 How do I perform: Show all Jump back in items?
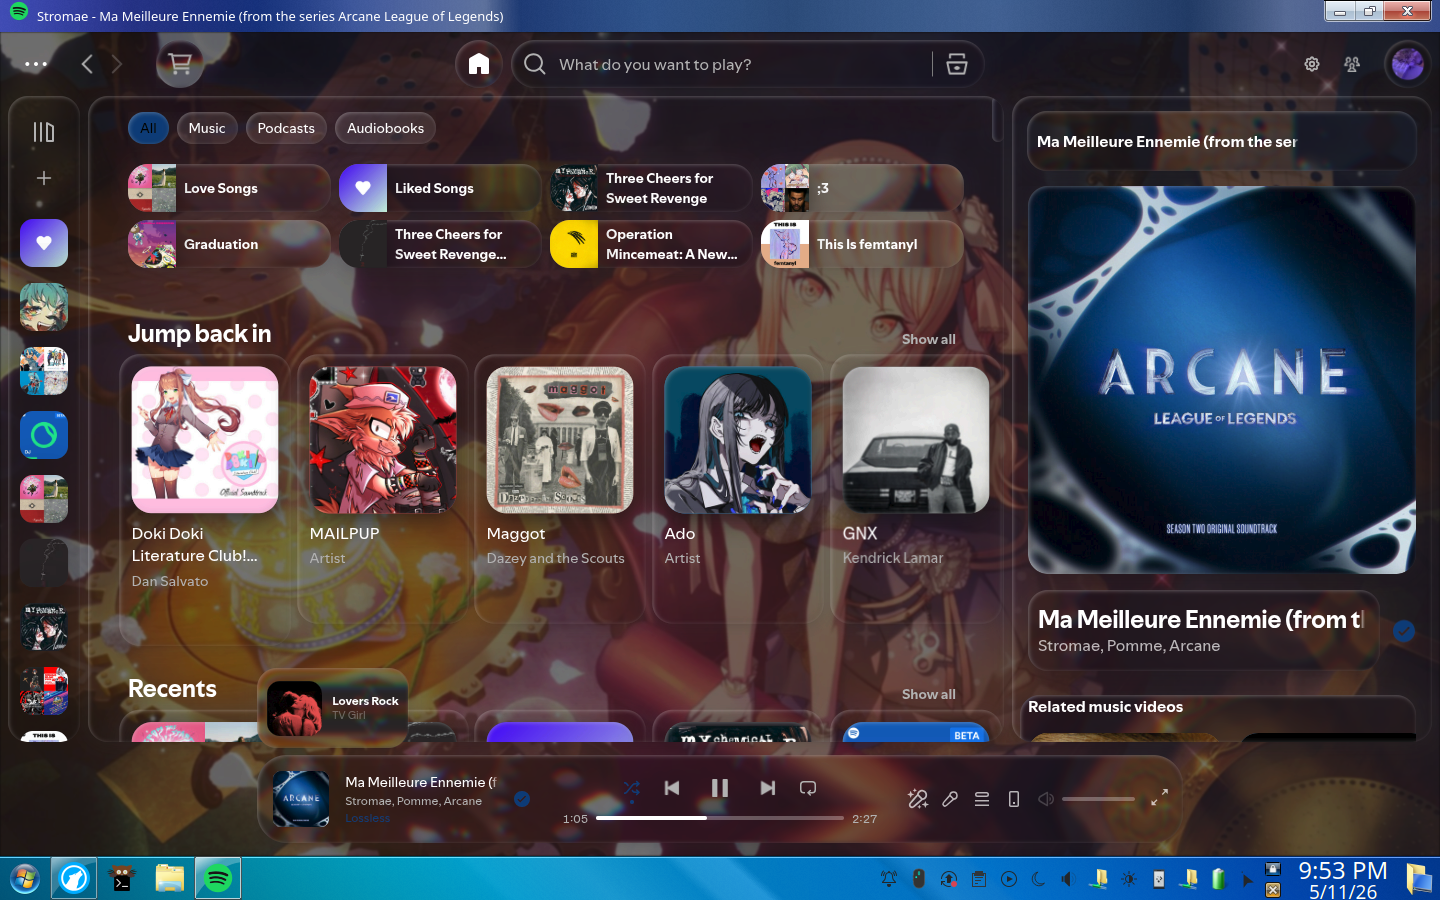pos(928,339)
